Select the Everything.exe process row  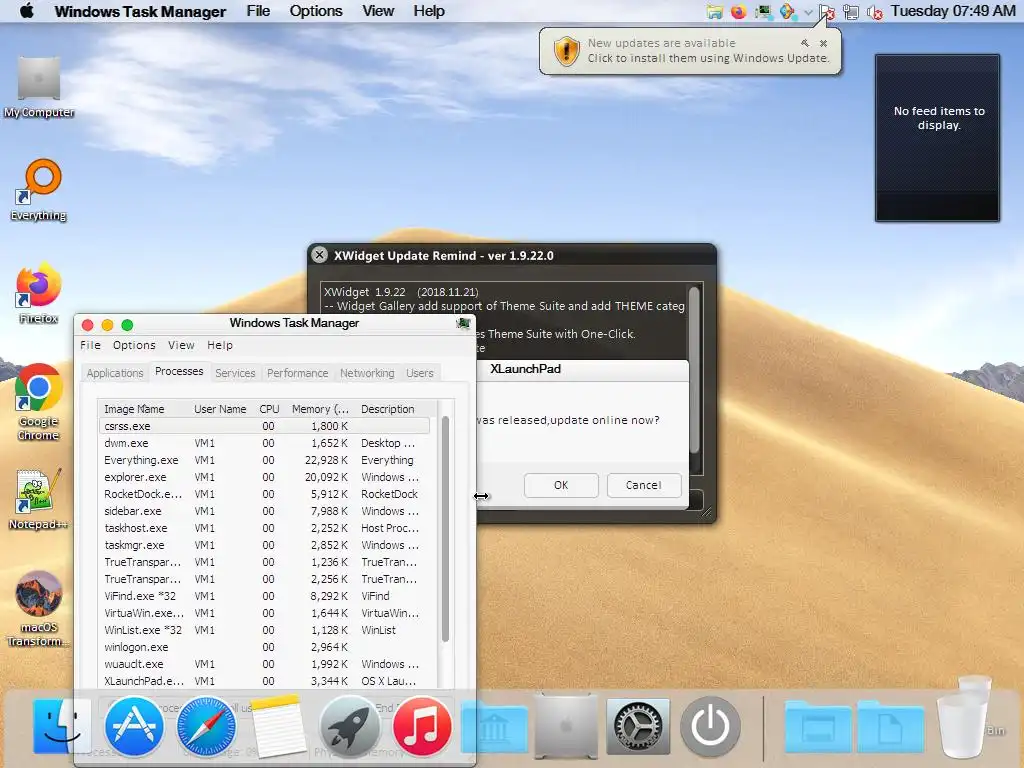pyautogui.click(x=264, y=460)
